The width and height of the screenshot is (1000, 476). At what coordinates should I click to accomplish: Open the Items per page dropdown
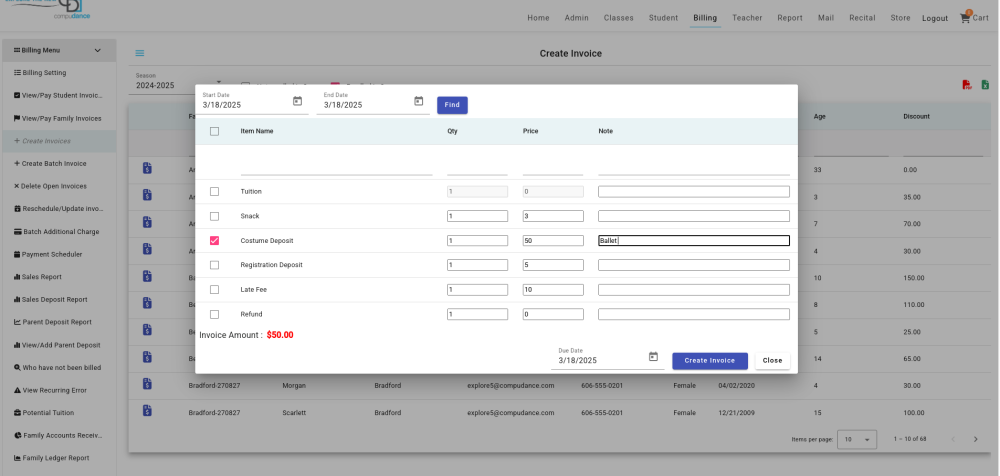[857, 440]
